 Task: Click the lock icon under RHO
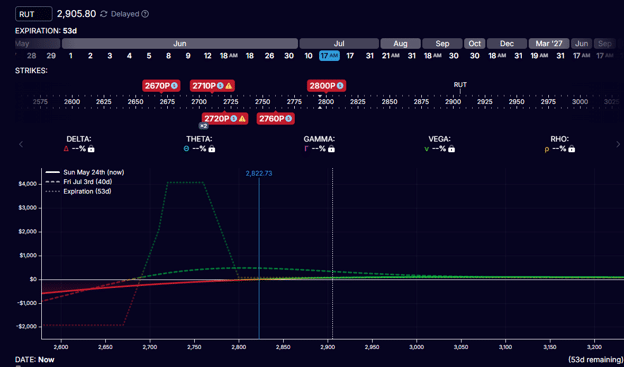pyautogui.click(x=572, y=149)
